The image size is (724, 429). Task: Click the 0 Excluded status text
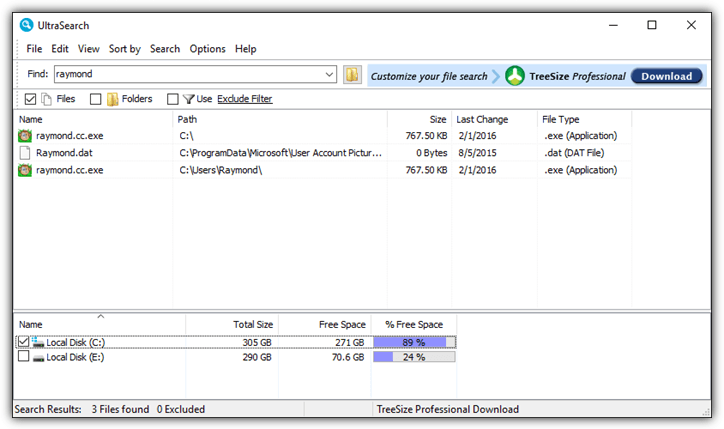pos(181,410)
